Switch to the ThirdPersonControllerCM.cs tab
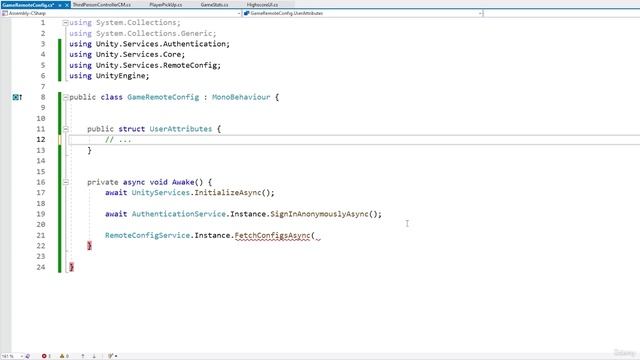The image size is (640, 360). click(x=102, y=5)
